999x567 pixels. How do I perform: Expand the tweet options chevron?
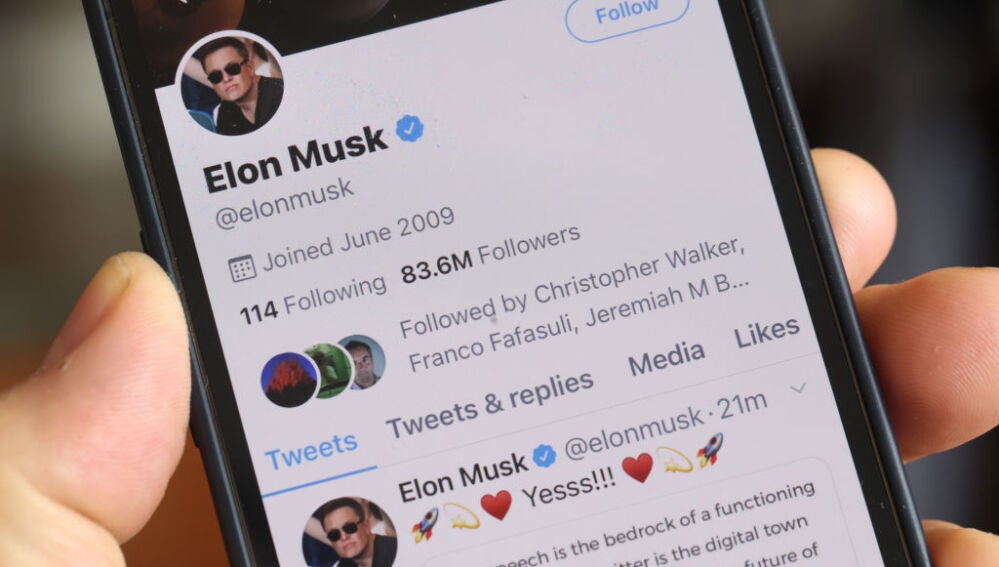point(798,388)
